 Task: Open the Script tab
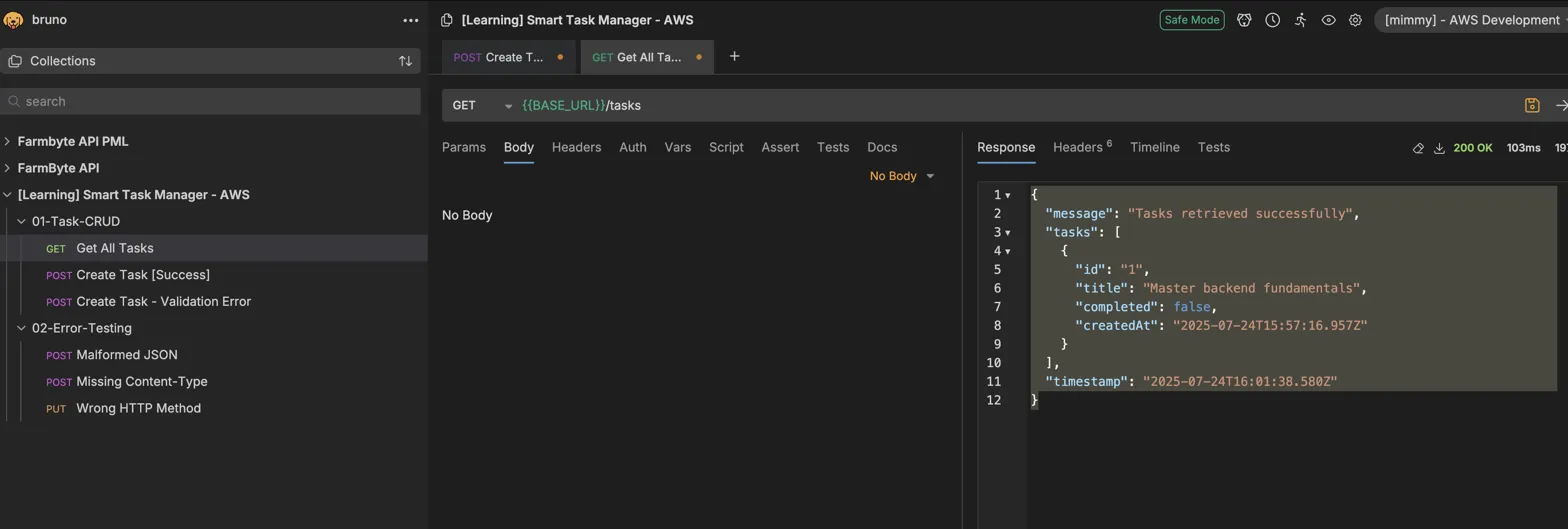tap(726, 147)
